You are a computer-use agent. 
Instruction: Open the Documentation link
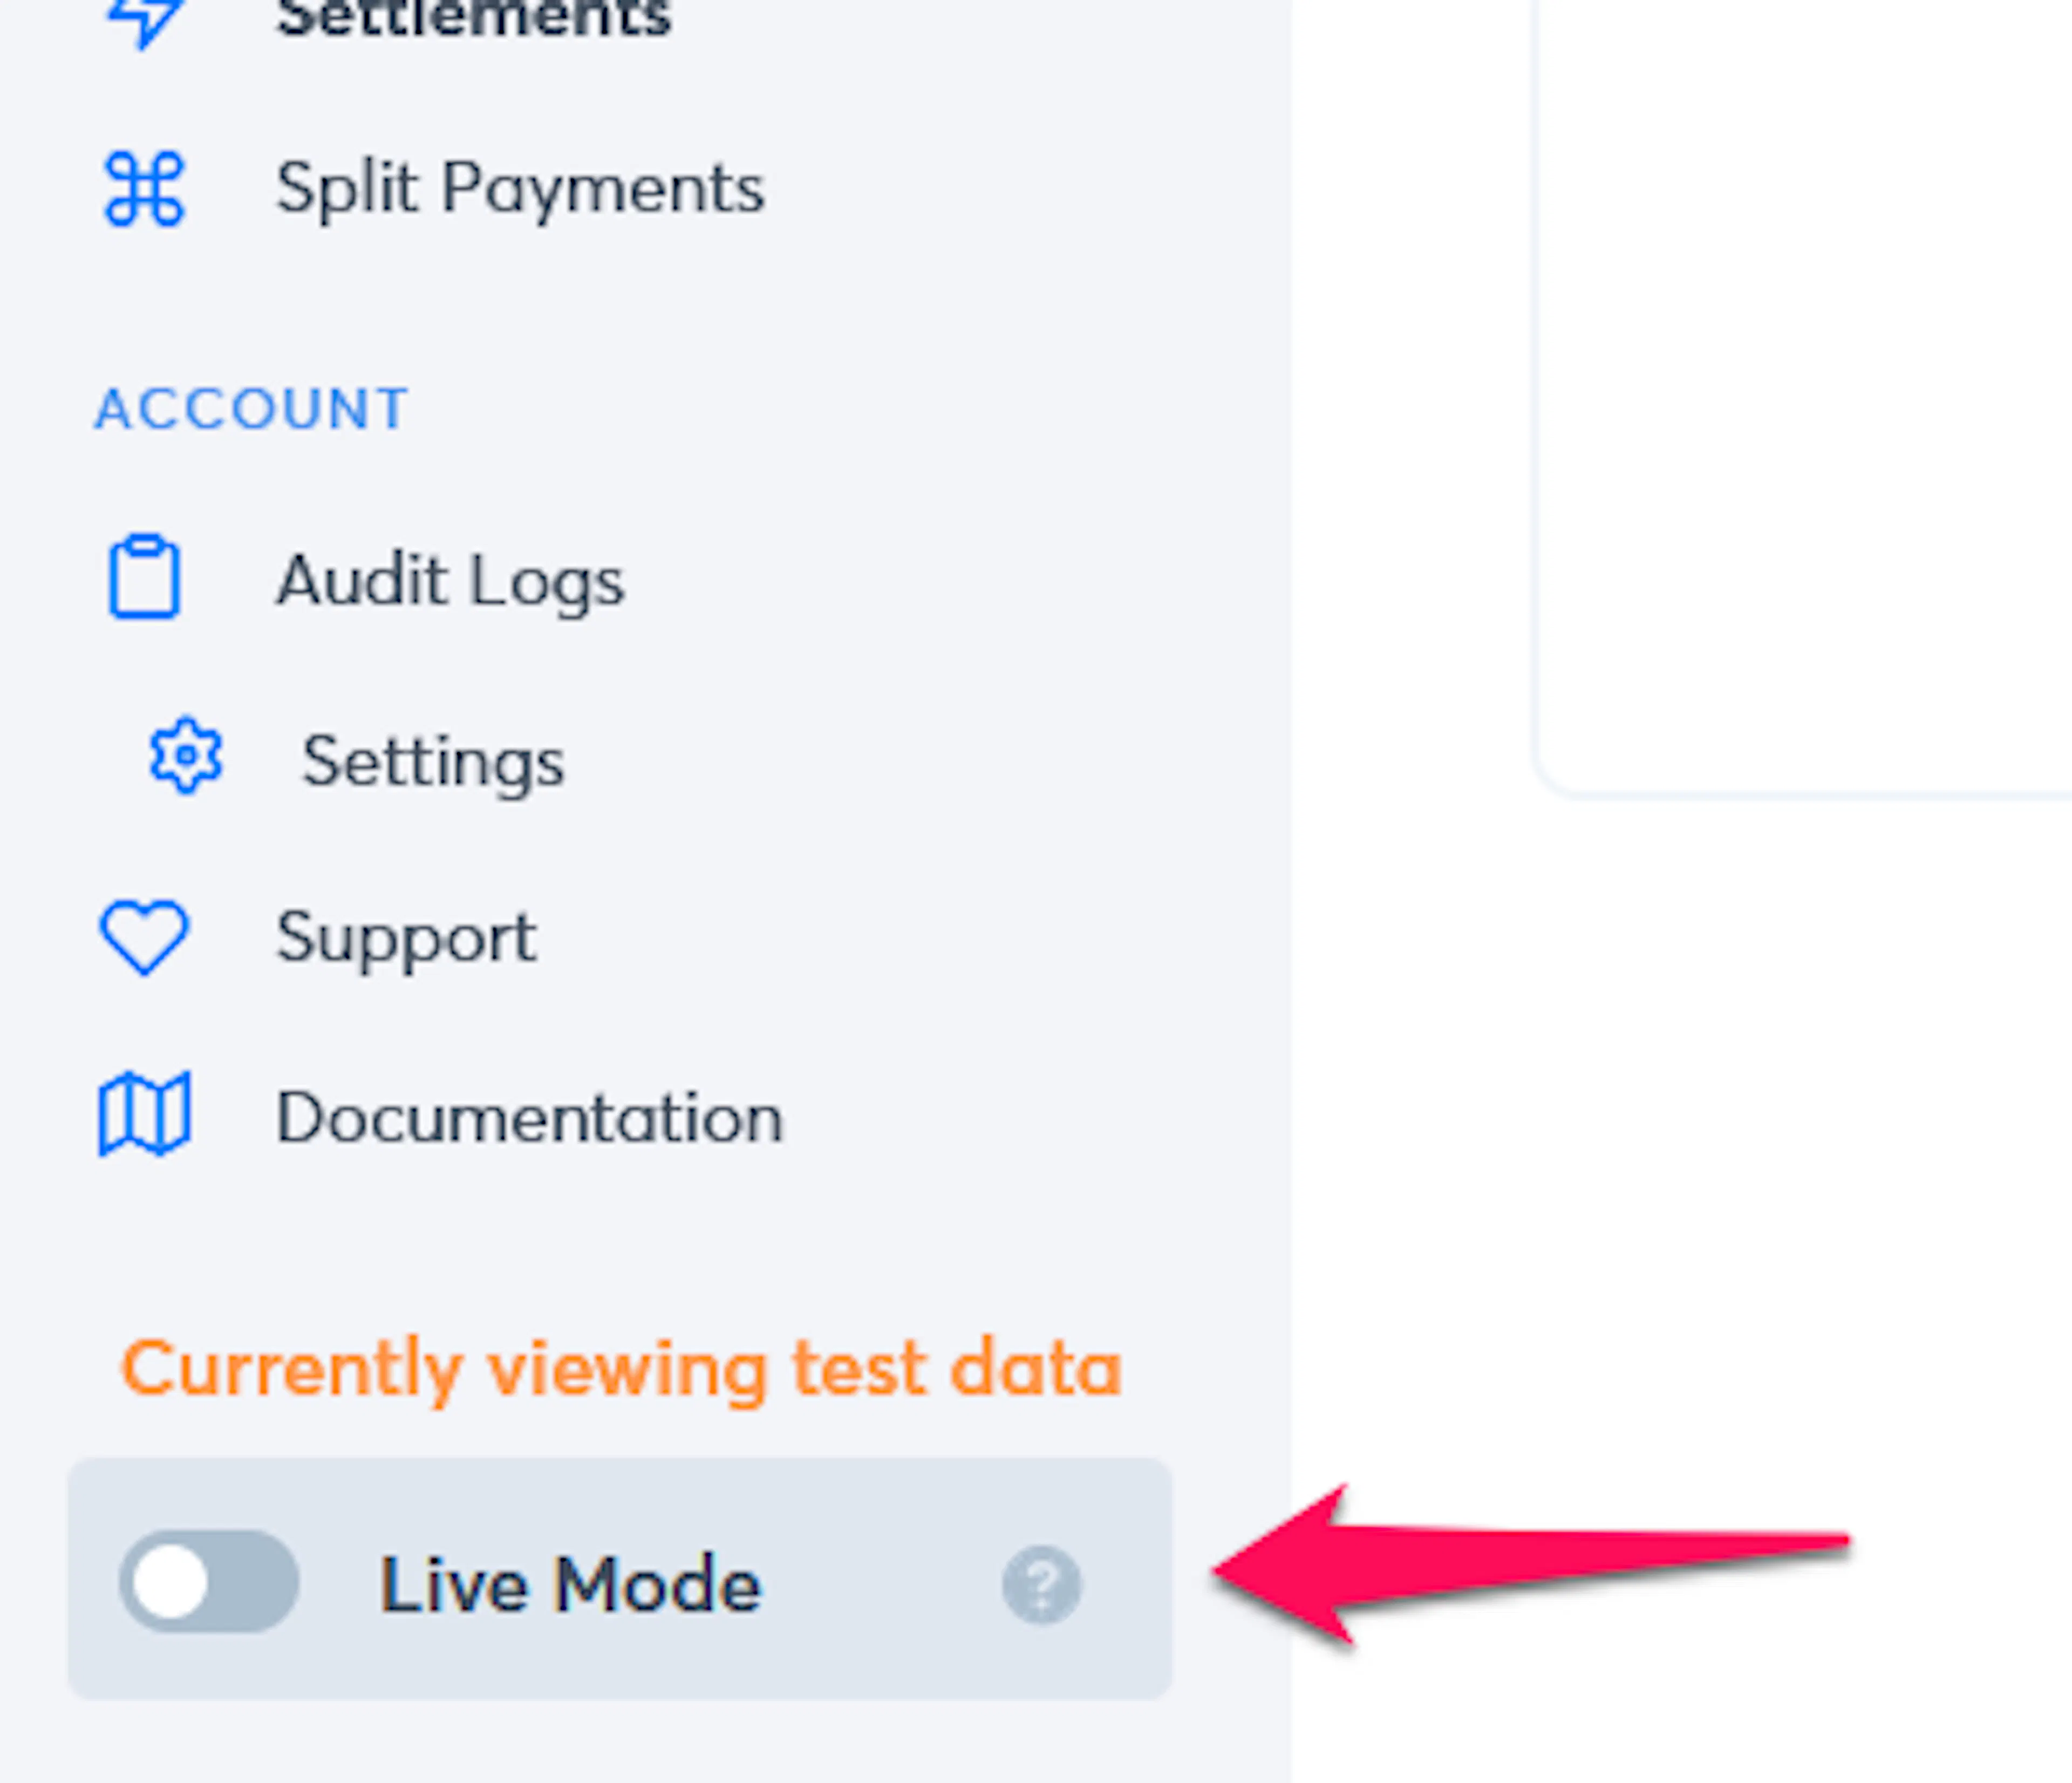click(x=529, y=1117)
